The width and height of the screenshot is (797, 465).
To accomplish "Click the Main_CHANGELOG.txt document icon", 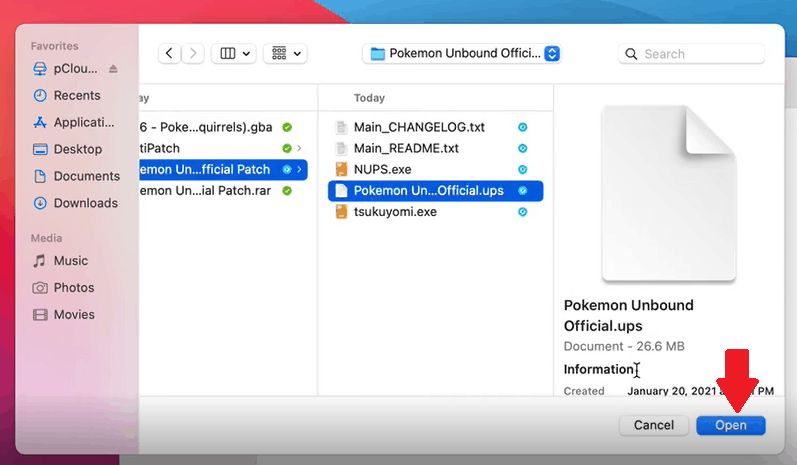I will 342,127.
